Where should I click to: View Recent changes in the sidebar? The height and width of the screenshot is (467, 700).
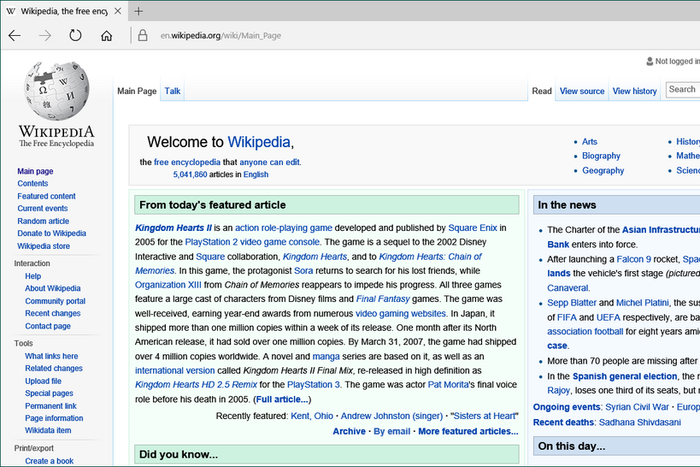coord(53,313)
